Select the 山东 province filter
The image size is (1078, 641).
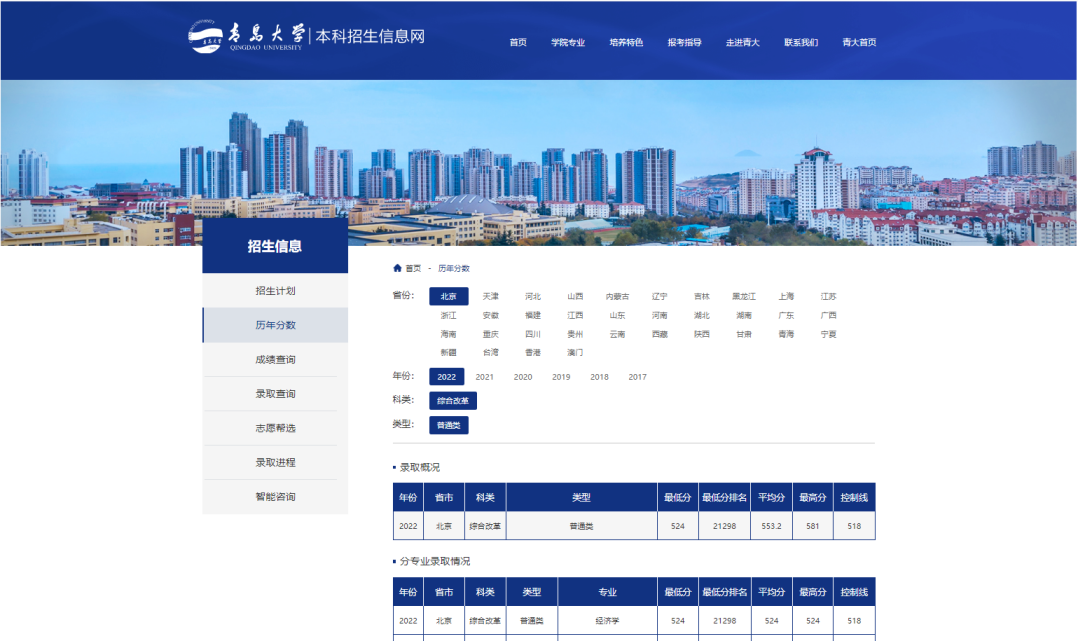(619, 315)
